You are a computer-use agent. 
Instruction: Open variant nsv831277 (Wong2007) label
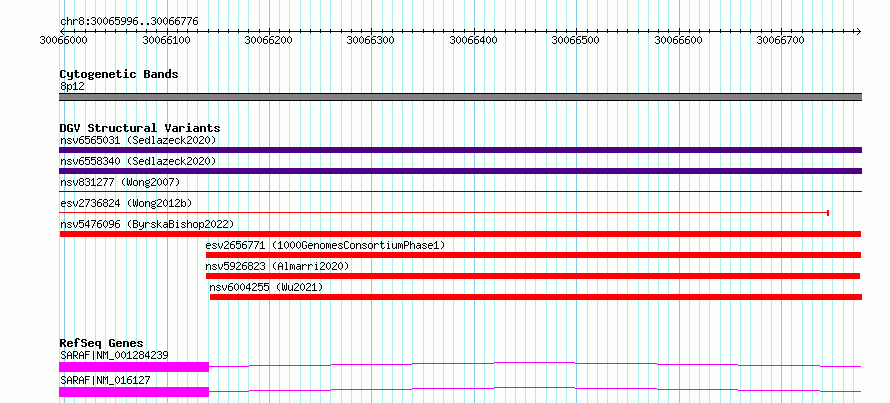120,182
